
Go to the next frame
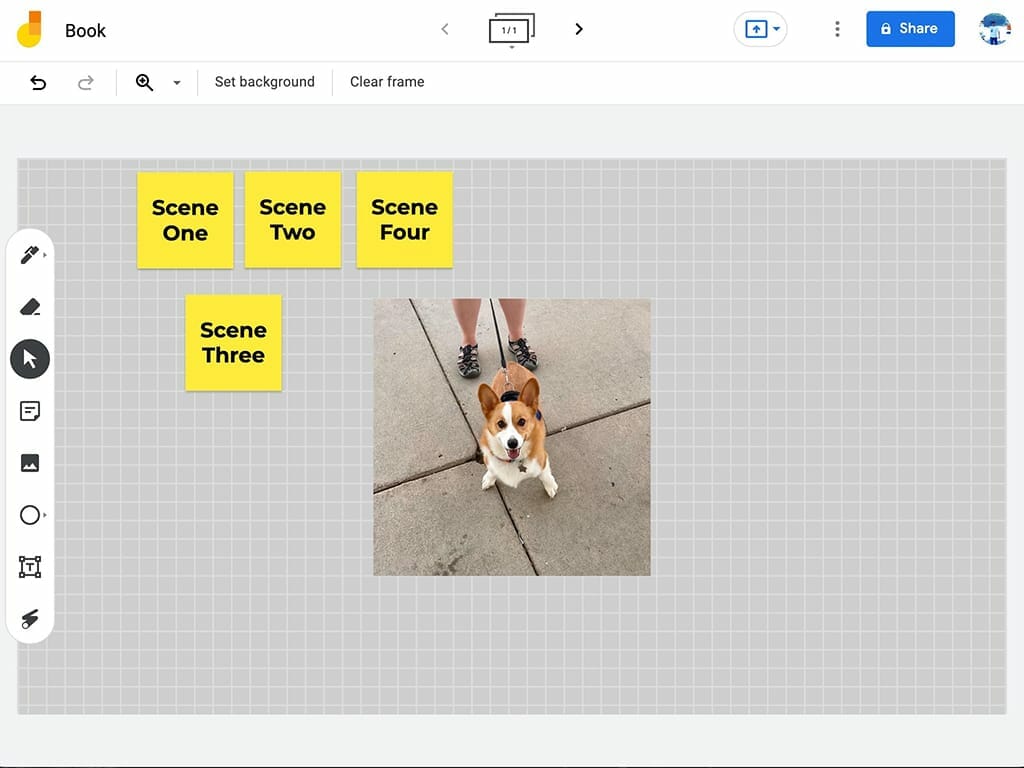579,29
